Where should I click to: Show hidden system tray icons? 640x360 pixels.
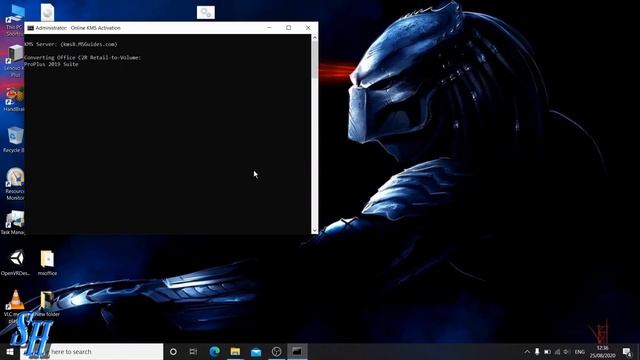tap(527, 351)
